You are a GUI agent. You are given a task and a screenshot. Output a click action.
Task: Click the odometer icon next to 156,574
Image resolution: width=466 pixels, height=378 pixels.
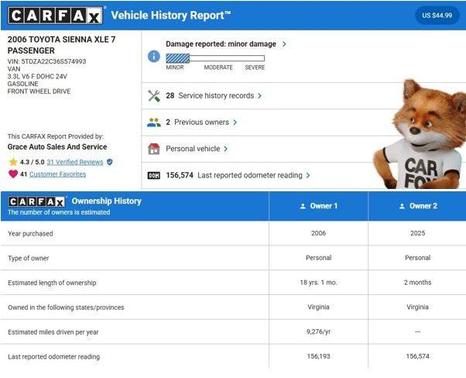click(x=154, y=175)
